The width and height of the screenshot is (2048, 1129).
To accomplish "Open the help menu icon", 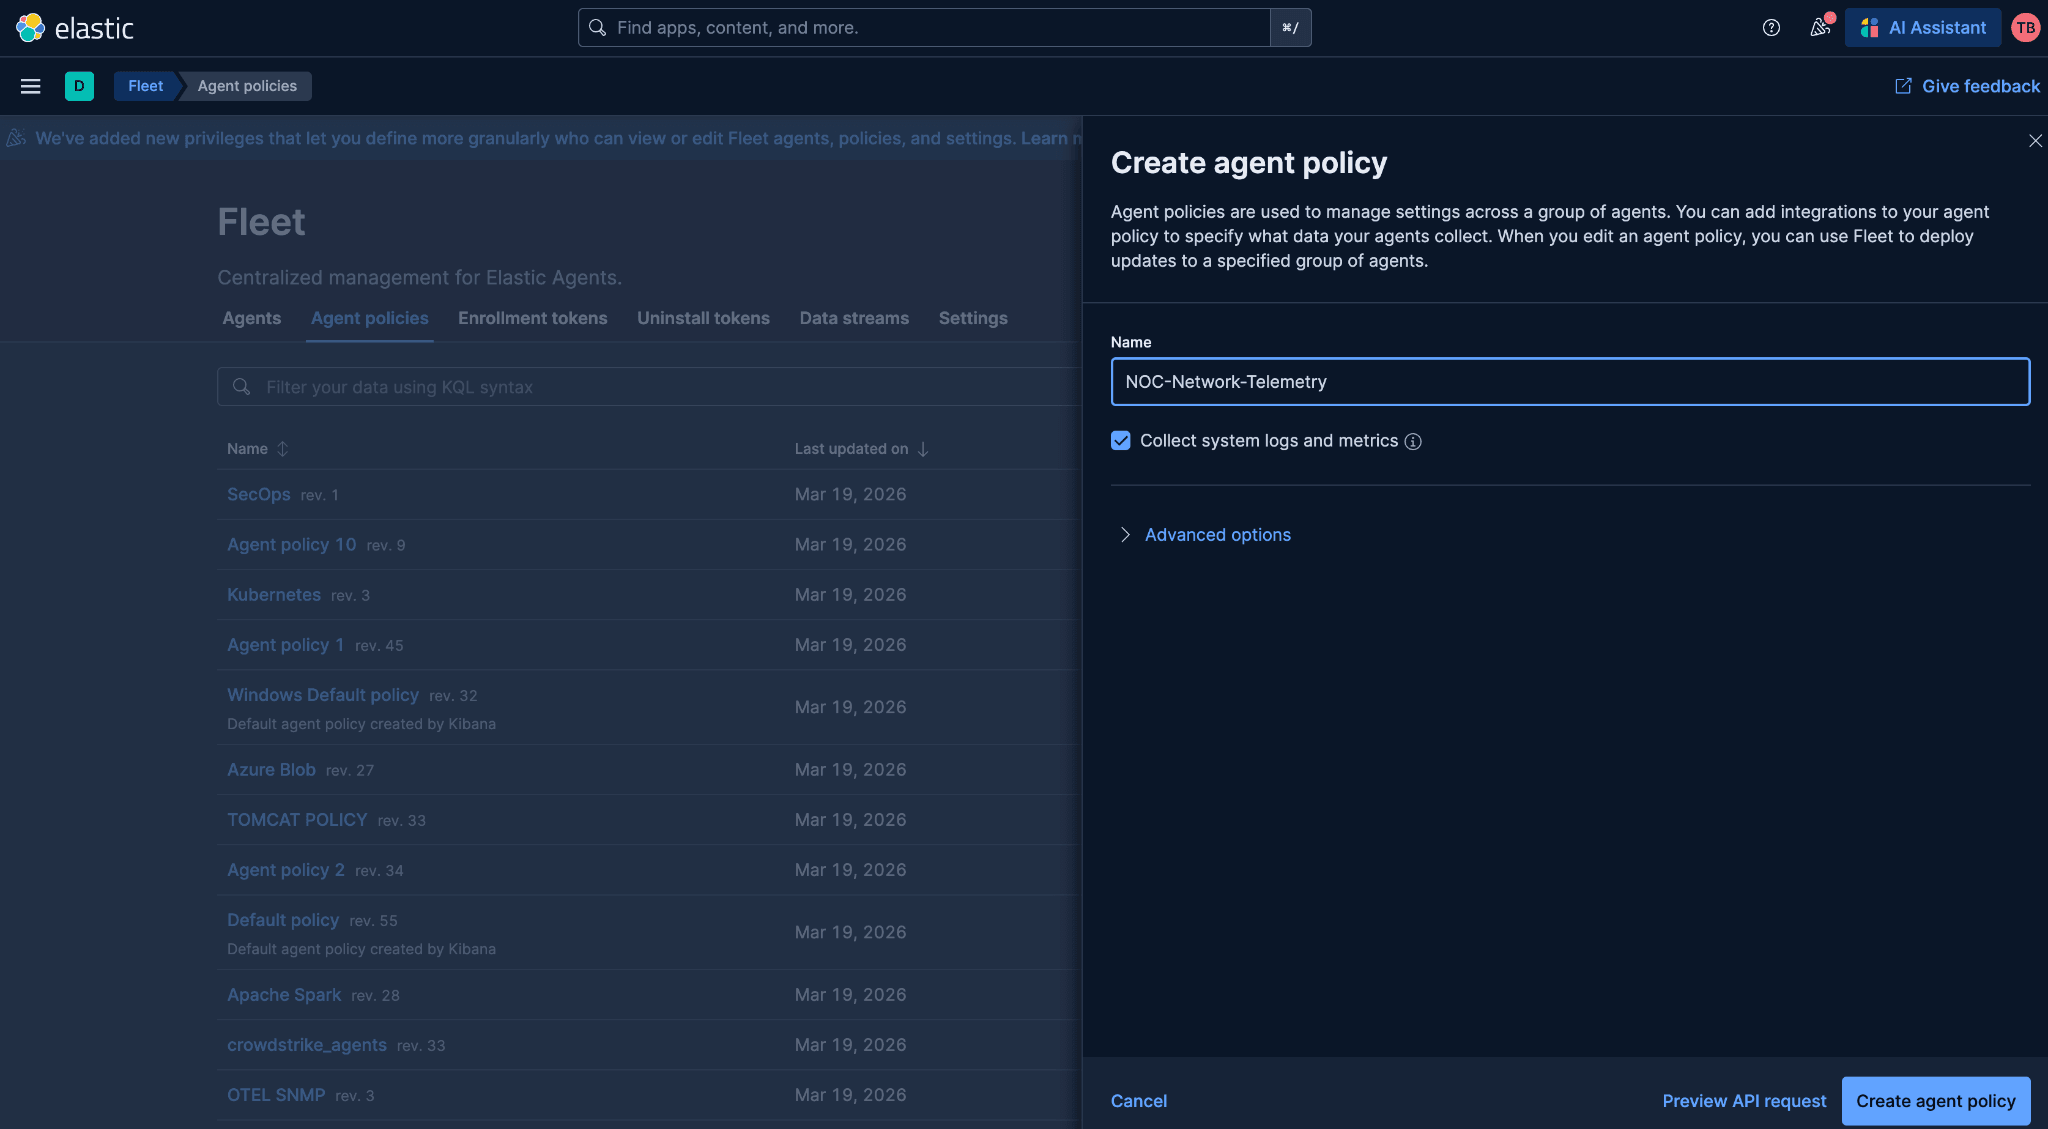I will coord(1771,28).
